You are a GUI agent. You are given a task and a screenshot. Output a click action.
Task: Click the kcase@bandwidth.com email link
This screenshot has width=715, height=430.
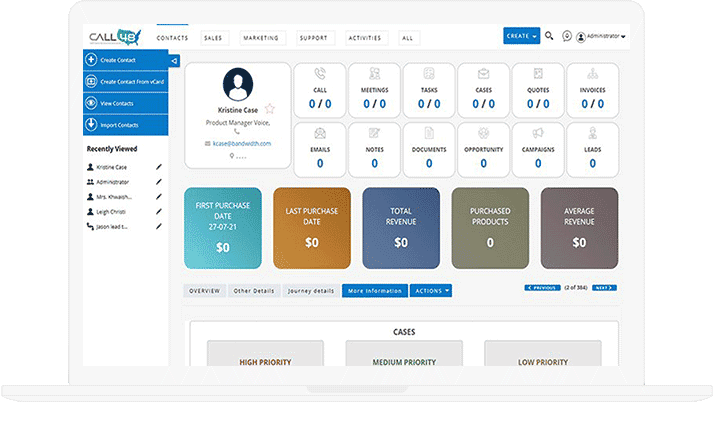coord(241,144)
